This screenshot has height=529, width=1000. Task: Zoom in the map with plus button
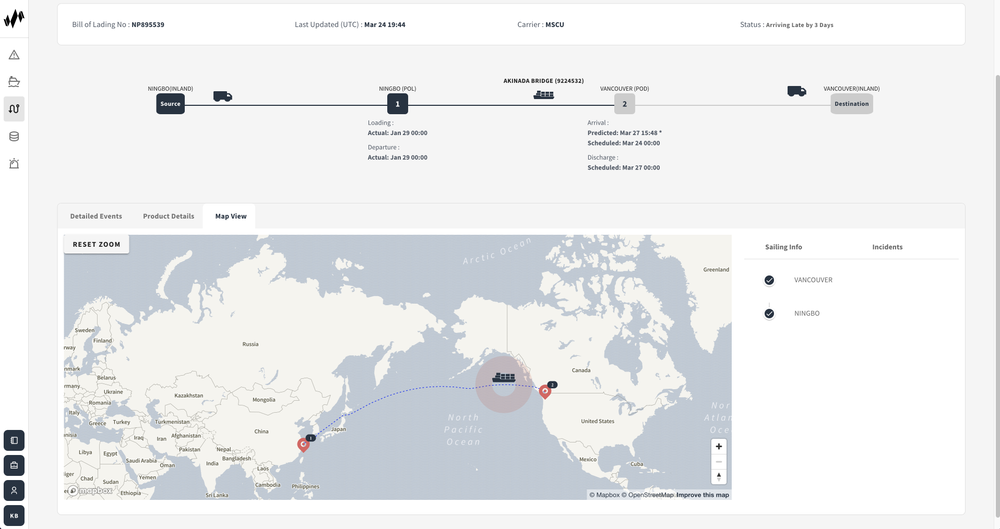[719, 447]
